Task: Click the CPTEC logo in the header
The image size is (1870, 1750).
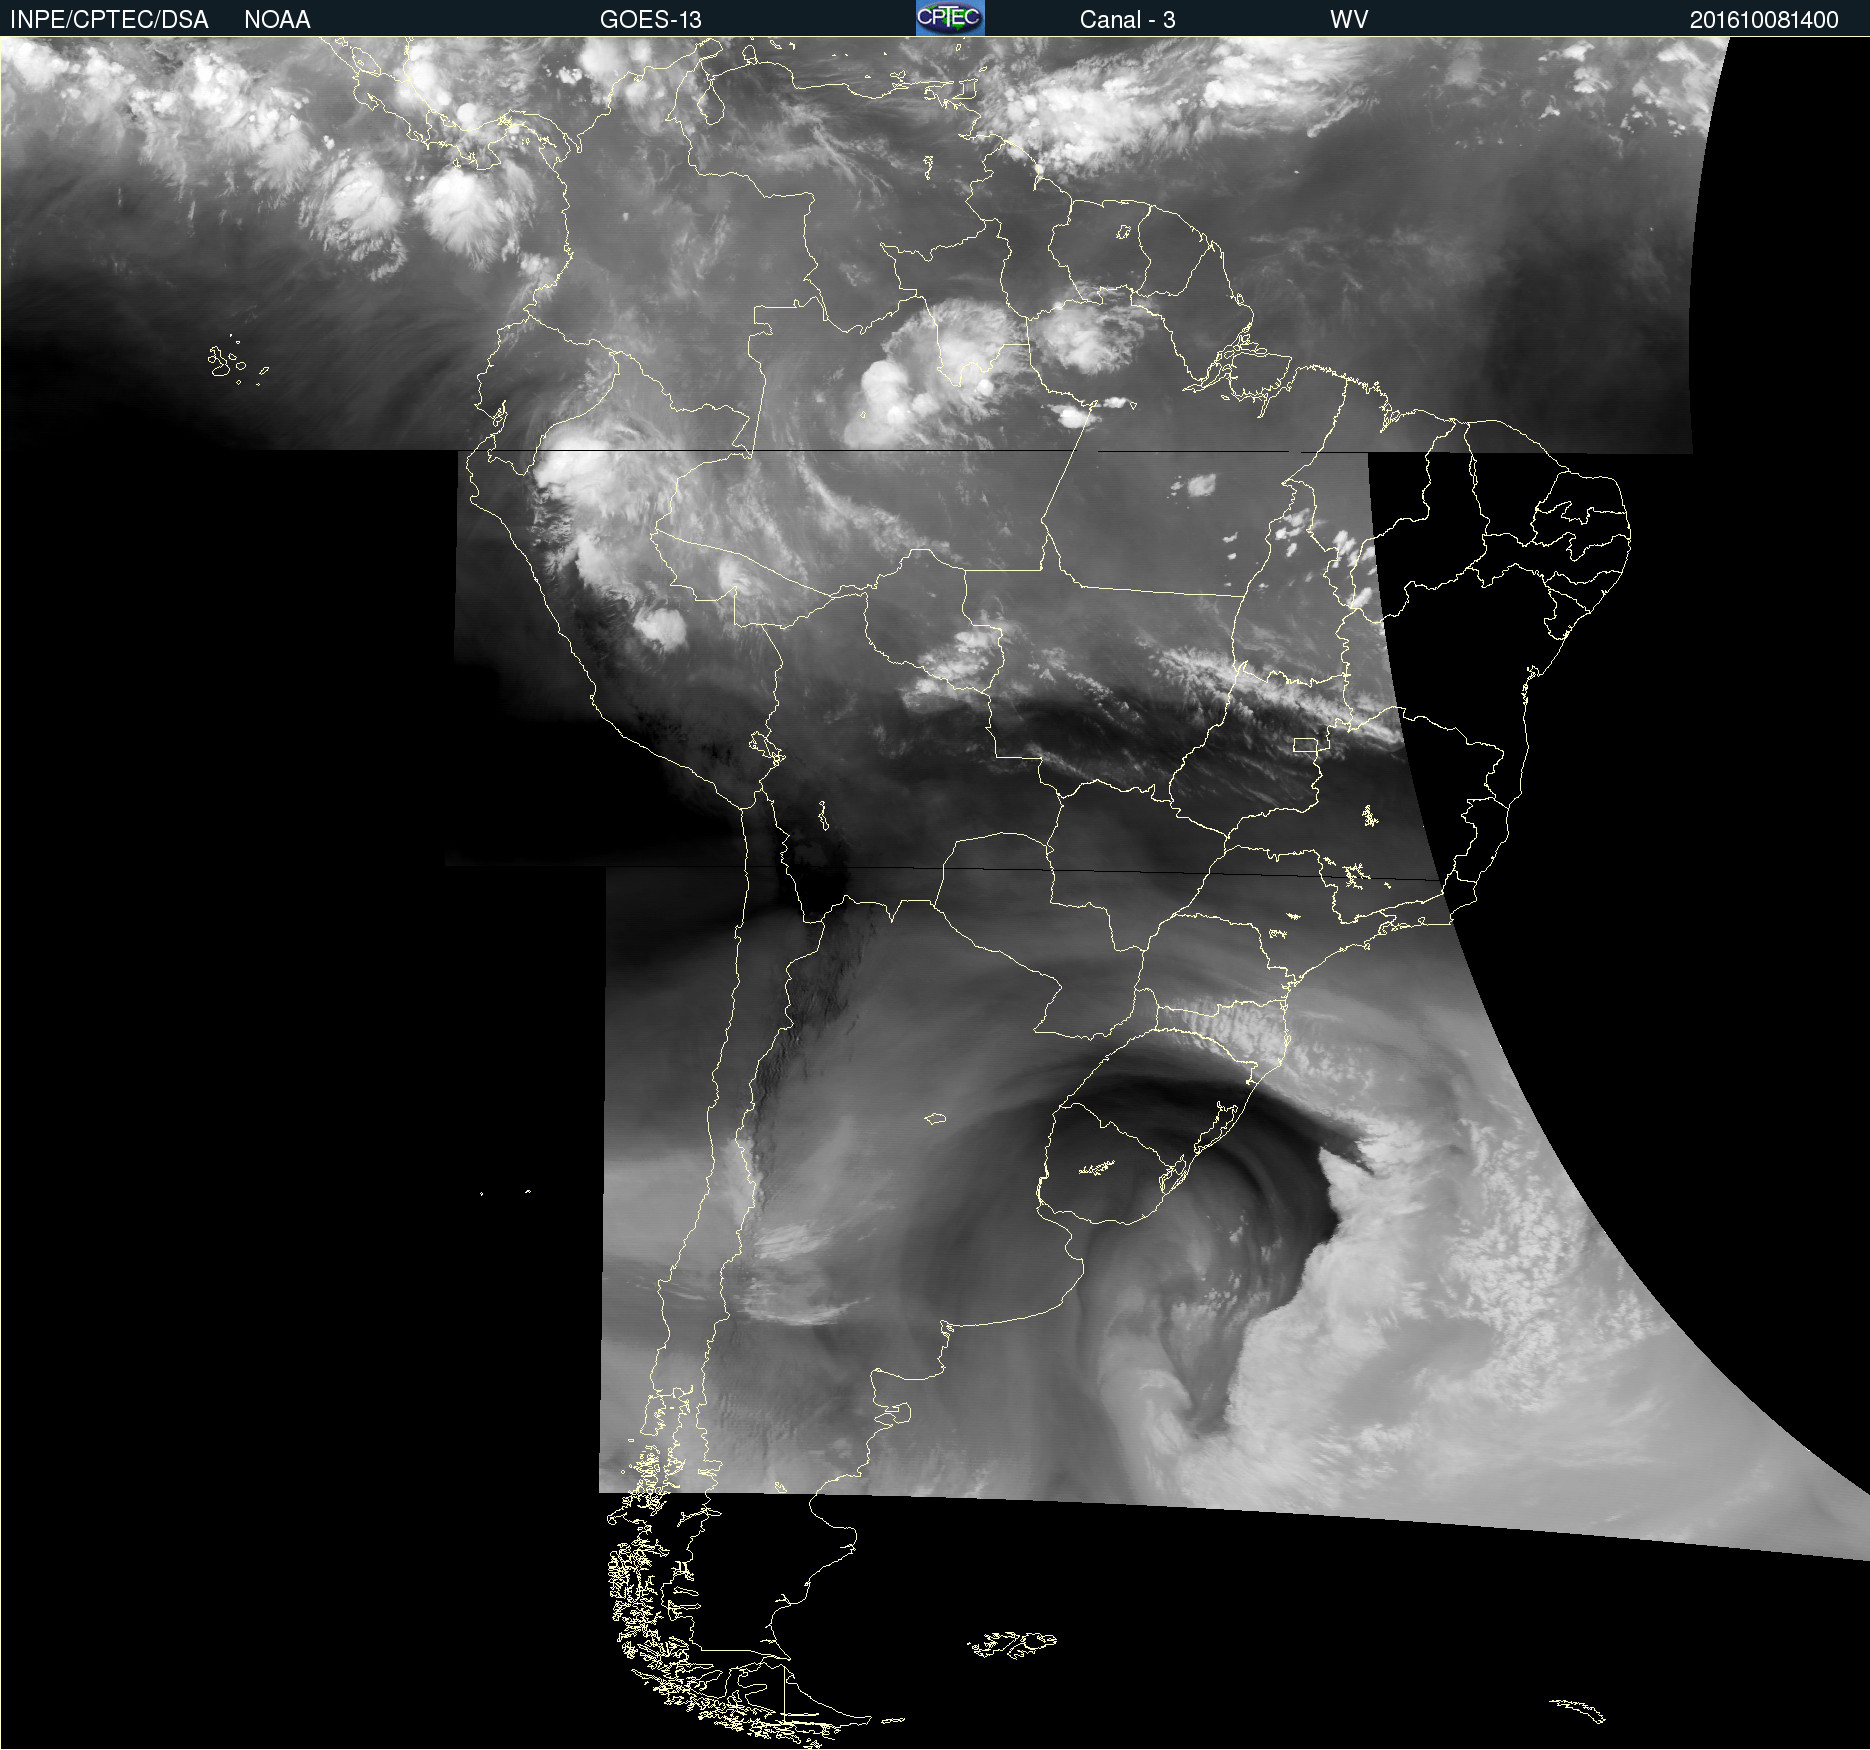Action: (950, 18)
